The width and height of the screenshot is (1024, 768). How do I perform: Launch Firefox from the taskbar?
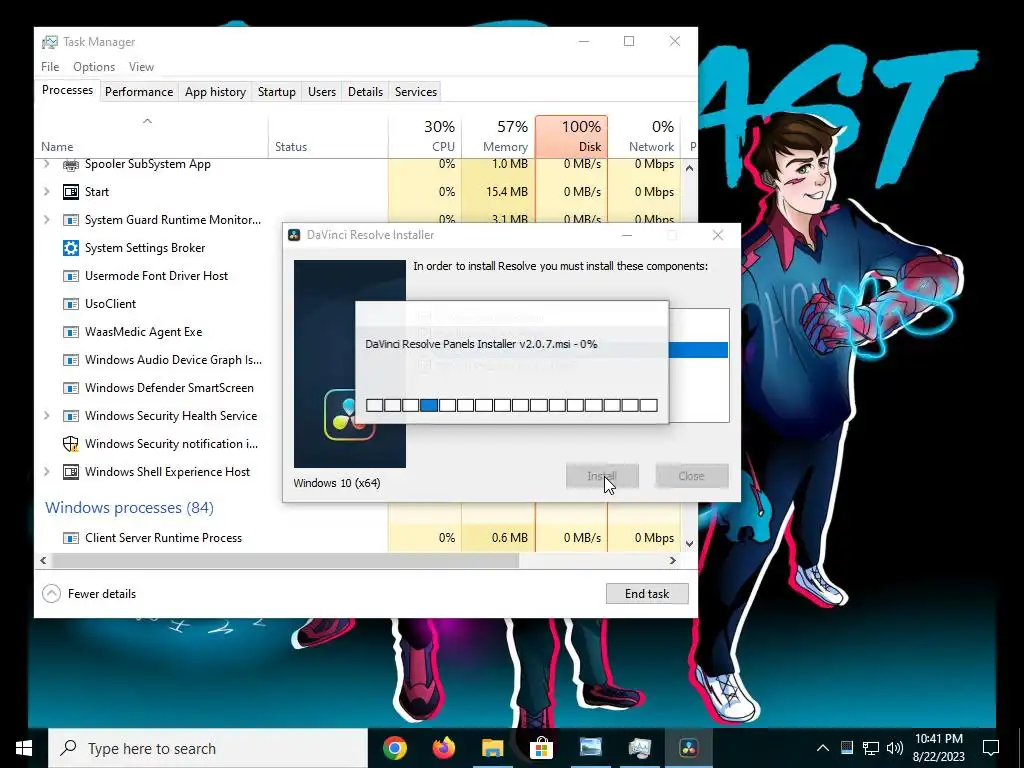pos(444,748)
